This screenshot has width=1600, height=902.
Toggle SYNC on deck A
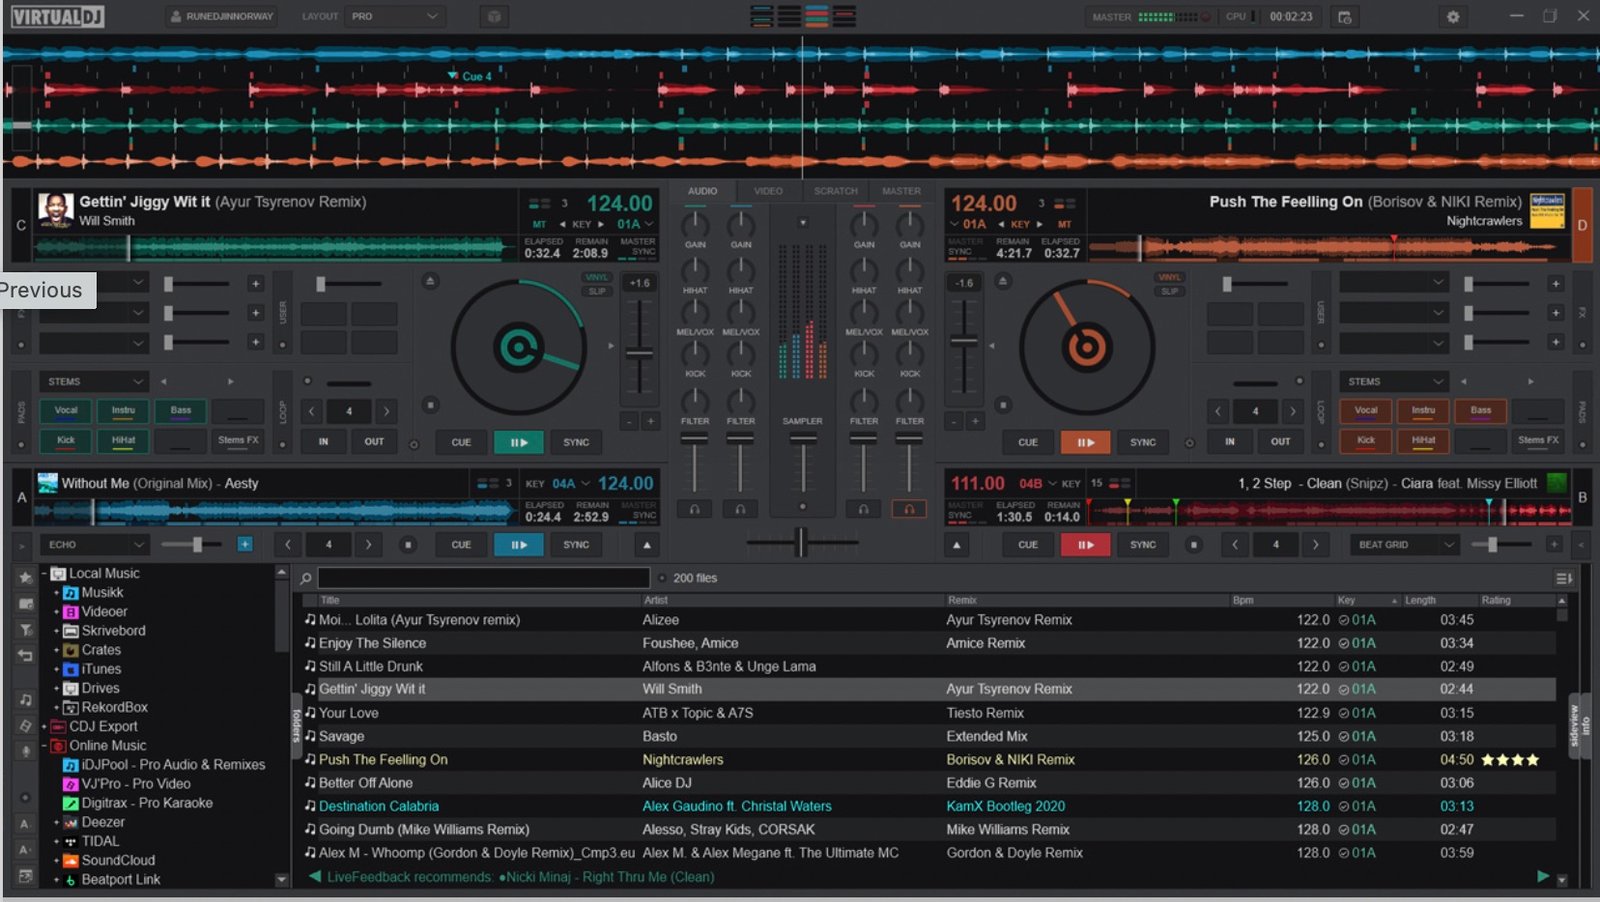[x=576, y=545]
